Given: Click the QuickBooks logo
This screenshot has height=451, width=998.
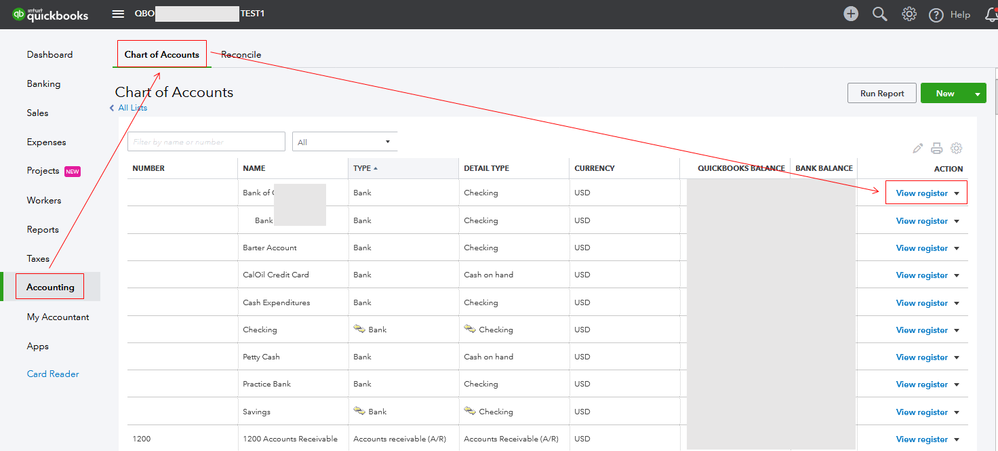Looking at the screenshot, I should 50,14.
